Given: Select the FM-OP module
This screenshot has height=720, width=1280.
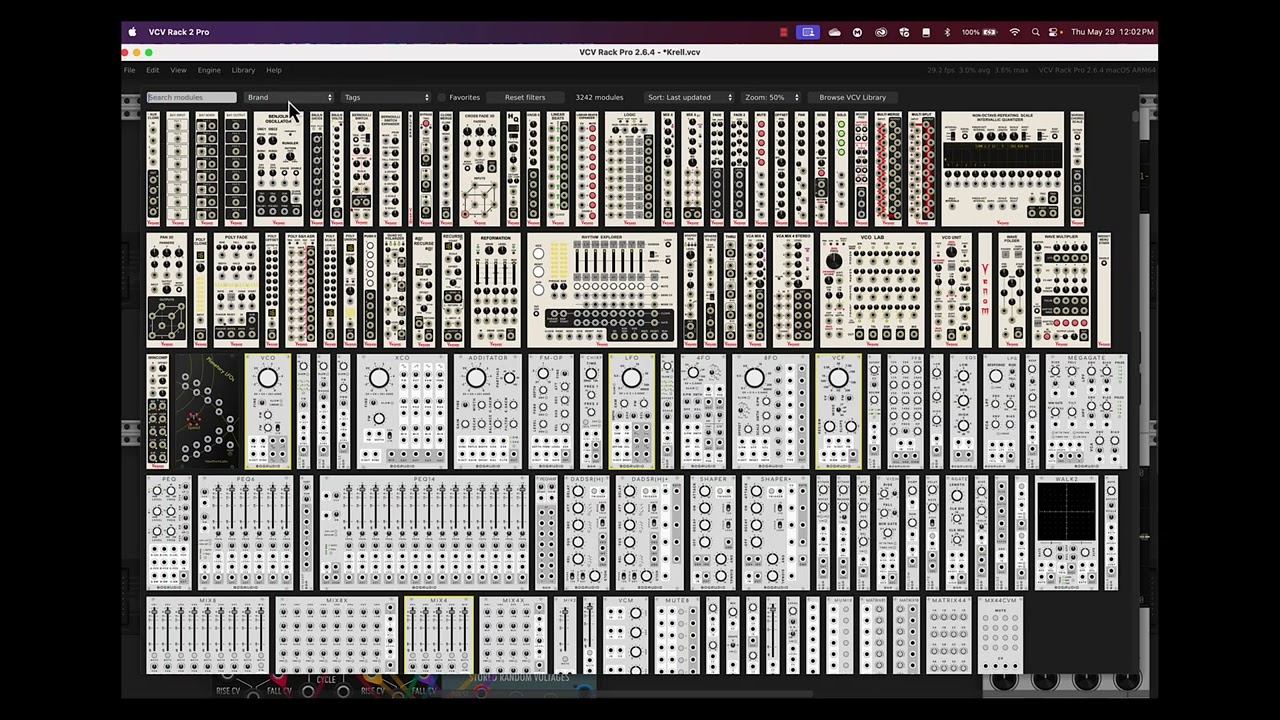Looking at the screenshot, I should point(551,411).
